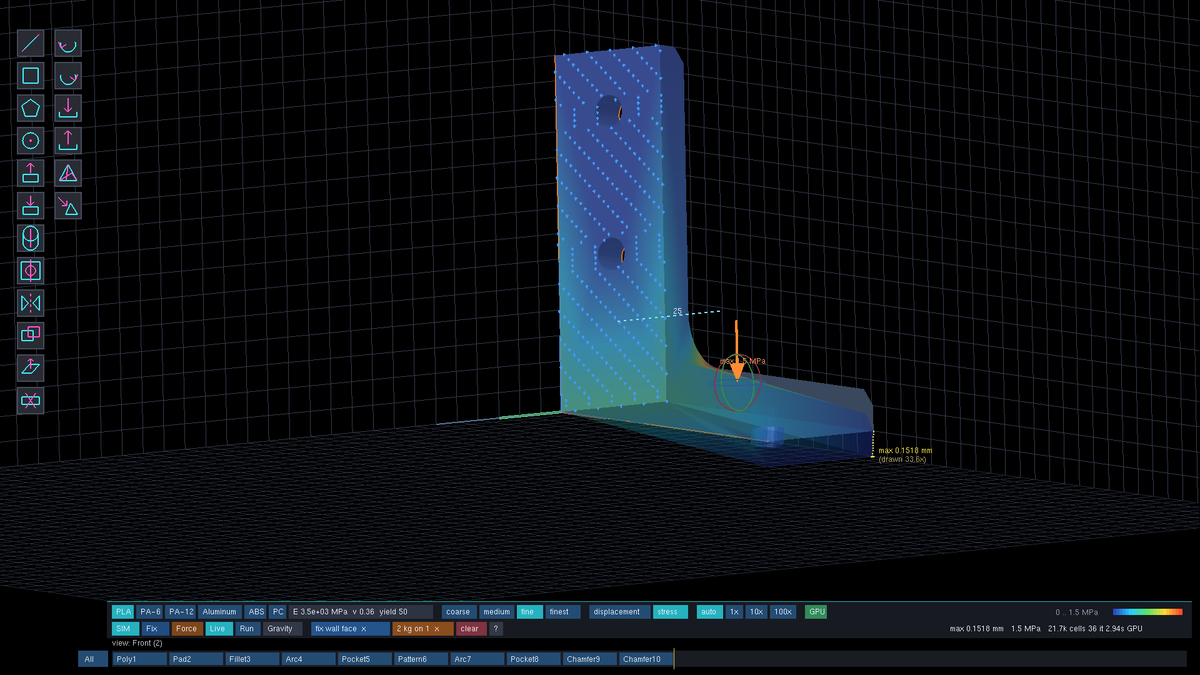Image resolution: width=1200 pixels, height=675 pixels.
Task: Select the Line sketch tool
Action: pos(31,43)
